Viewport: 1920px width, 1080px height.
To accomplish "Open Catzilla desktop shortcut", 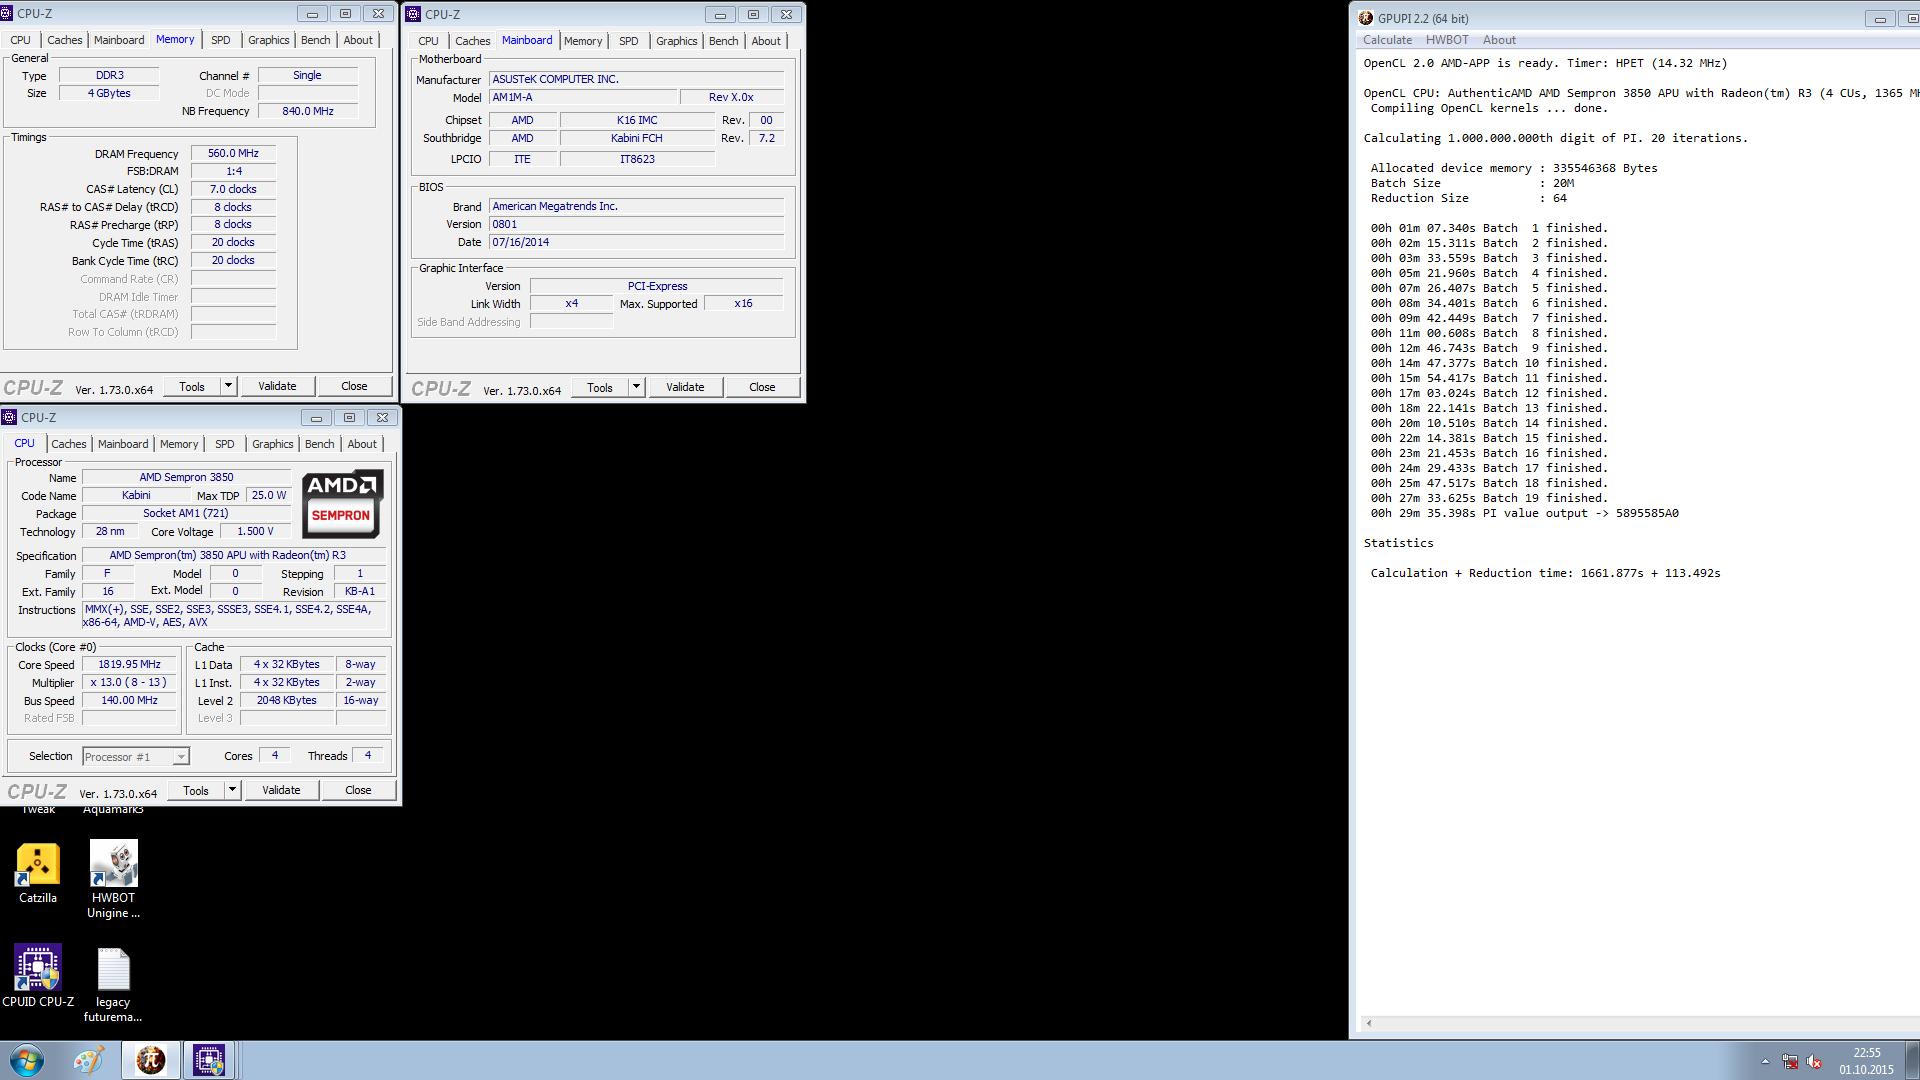I will click(x=38, y=873).
